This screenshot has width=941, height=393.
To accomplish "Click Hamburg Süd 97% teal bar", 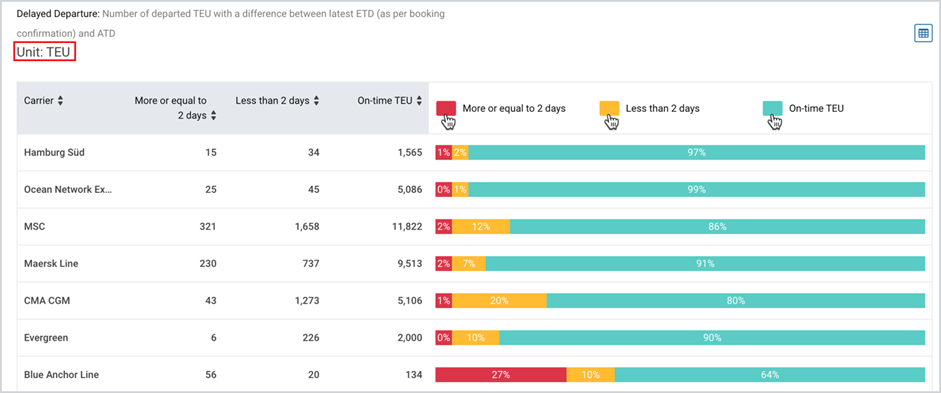I will click(x=696, y=152).
